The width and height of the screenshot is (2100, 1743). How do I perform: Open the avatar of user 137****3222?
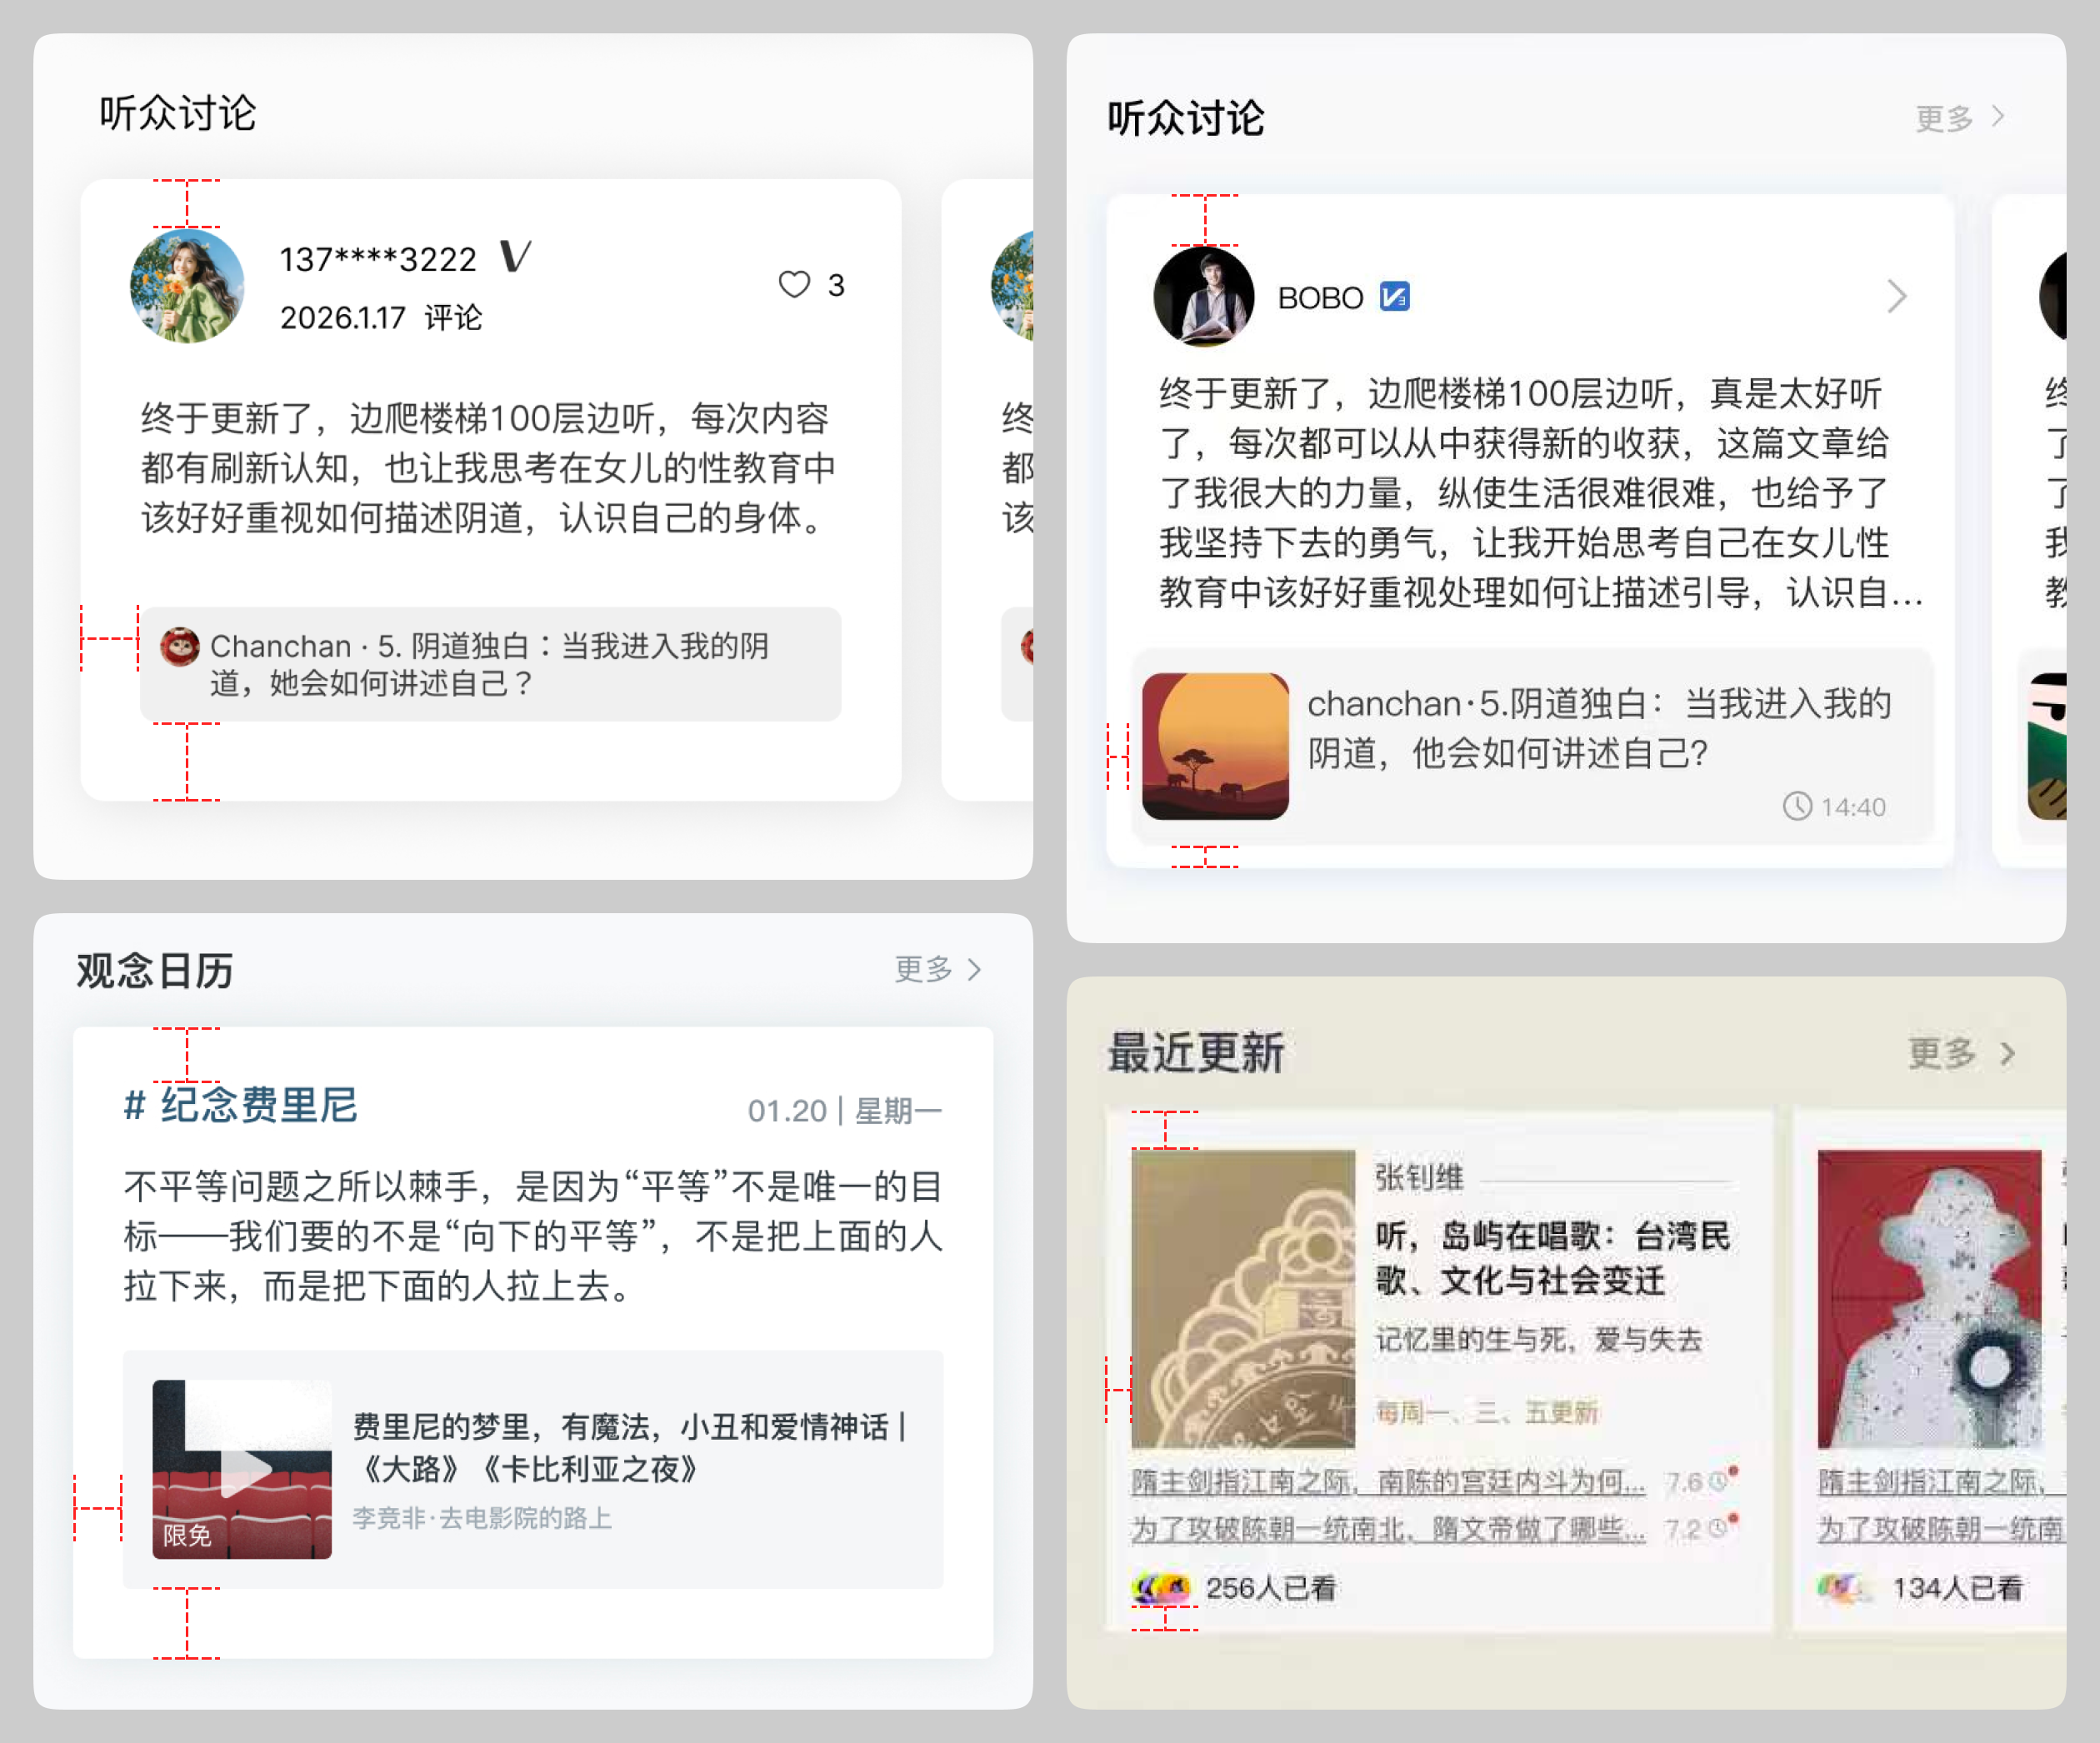click(187, 286)
